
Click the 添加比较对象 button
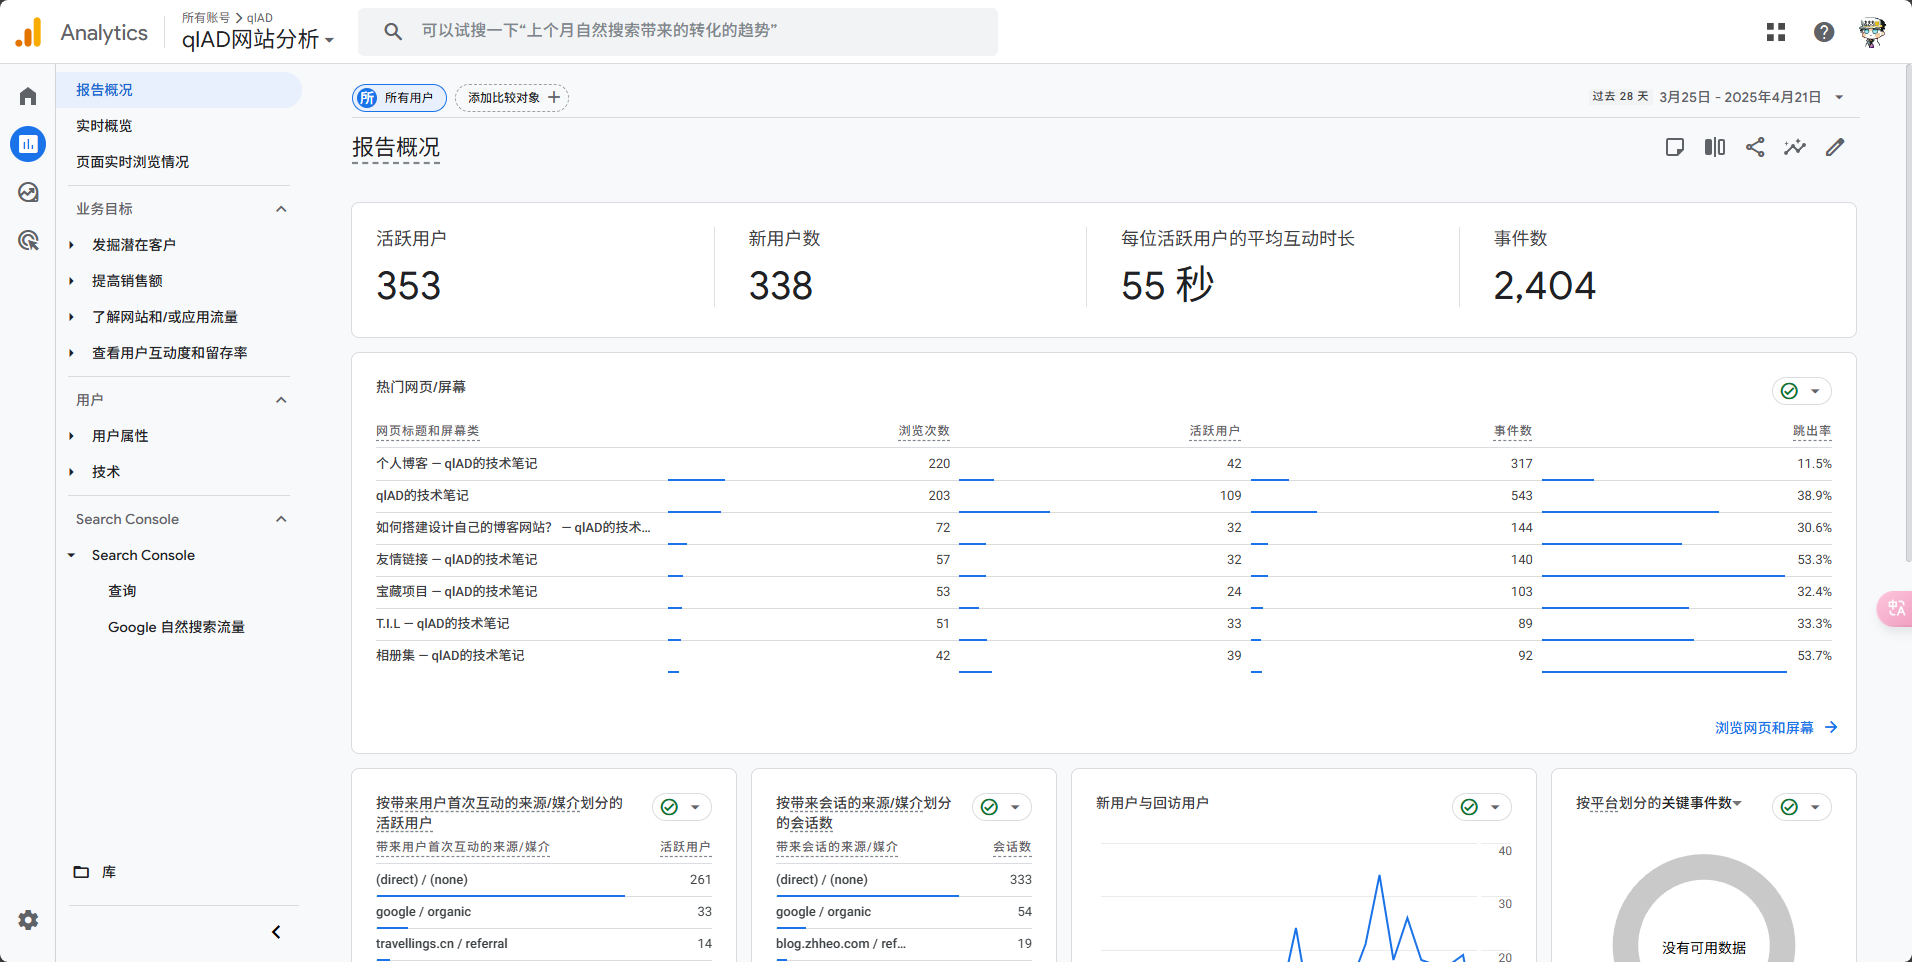point(512,98)
